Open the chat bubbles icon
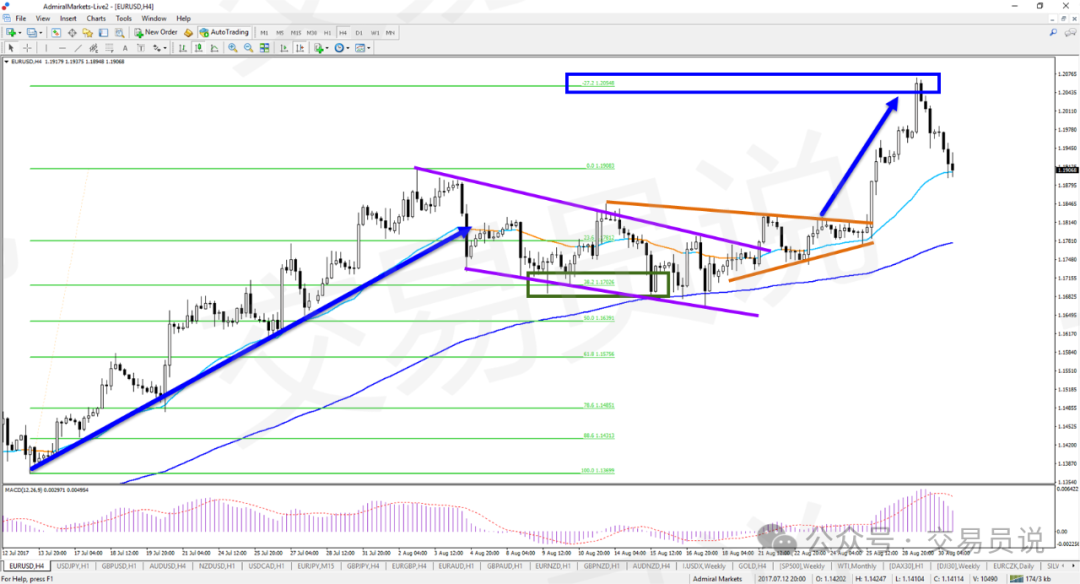This screenshot has height=584, width=1080. tap(1070, 32)
